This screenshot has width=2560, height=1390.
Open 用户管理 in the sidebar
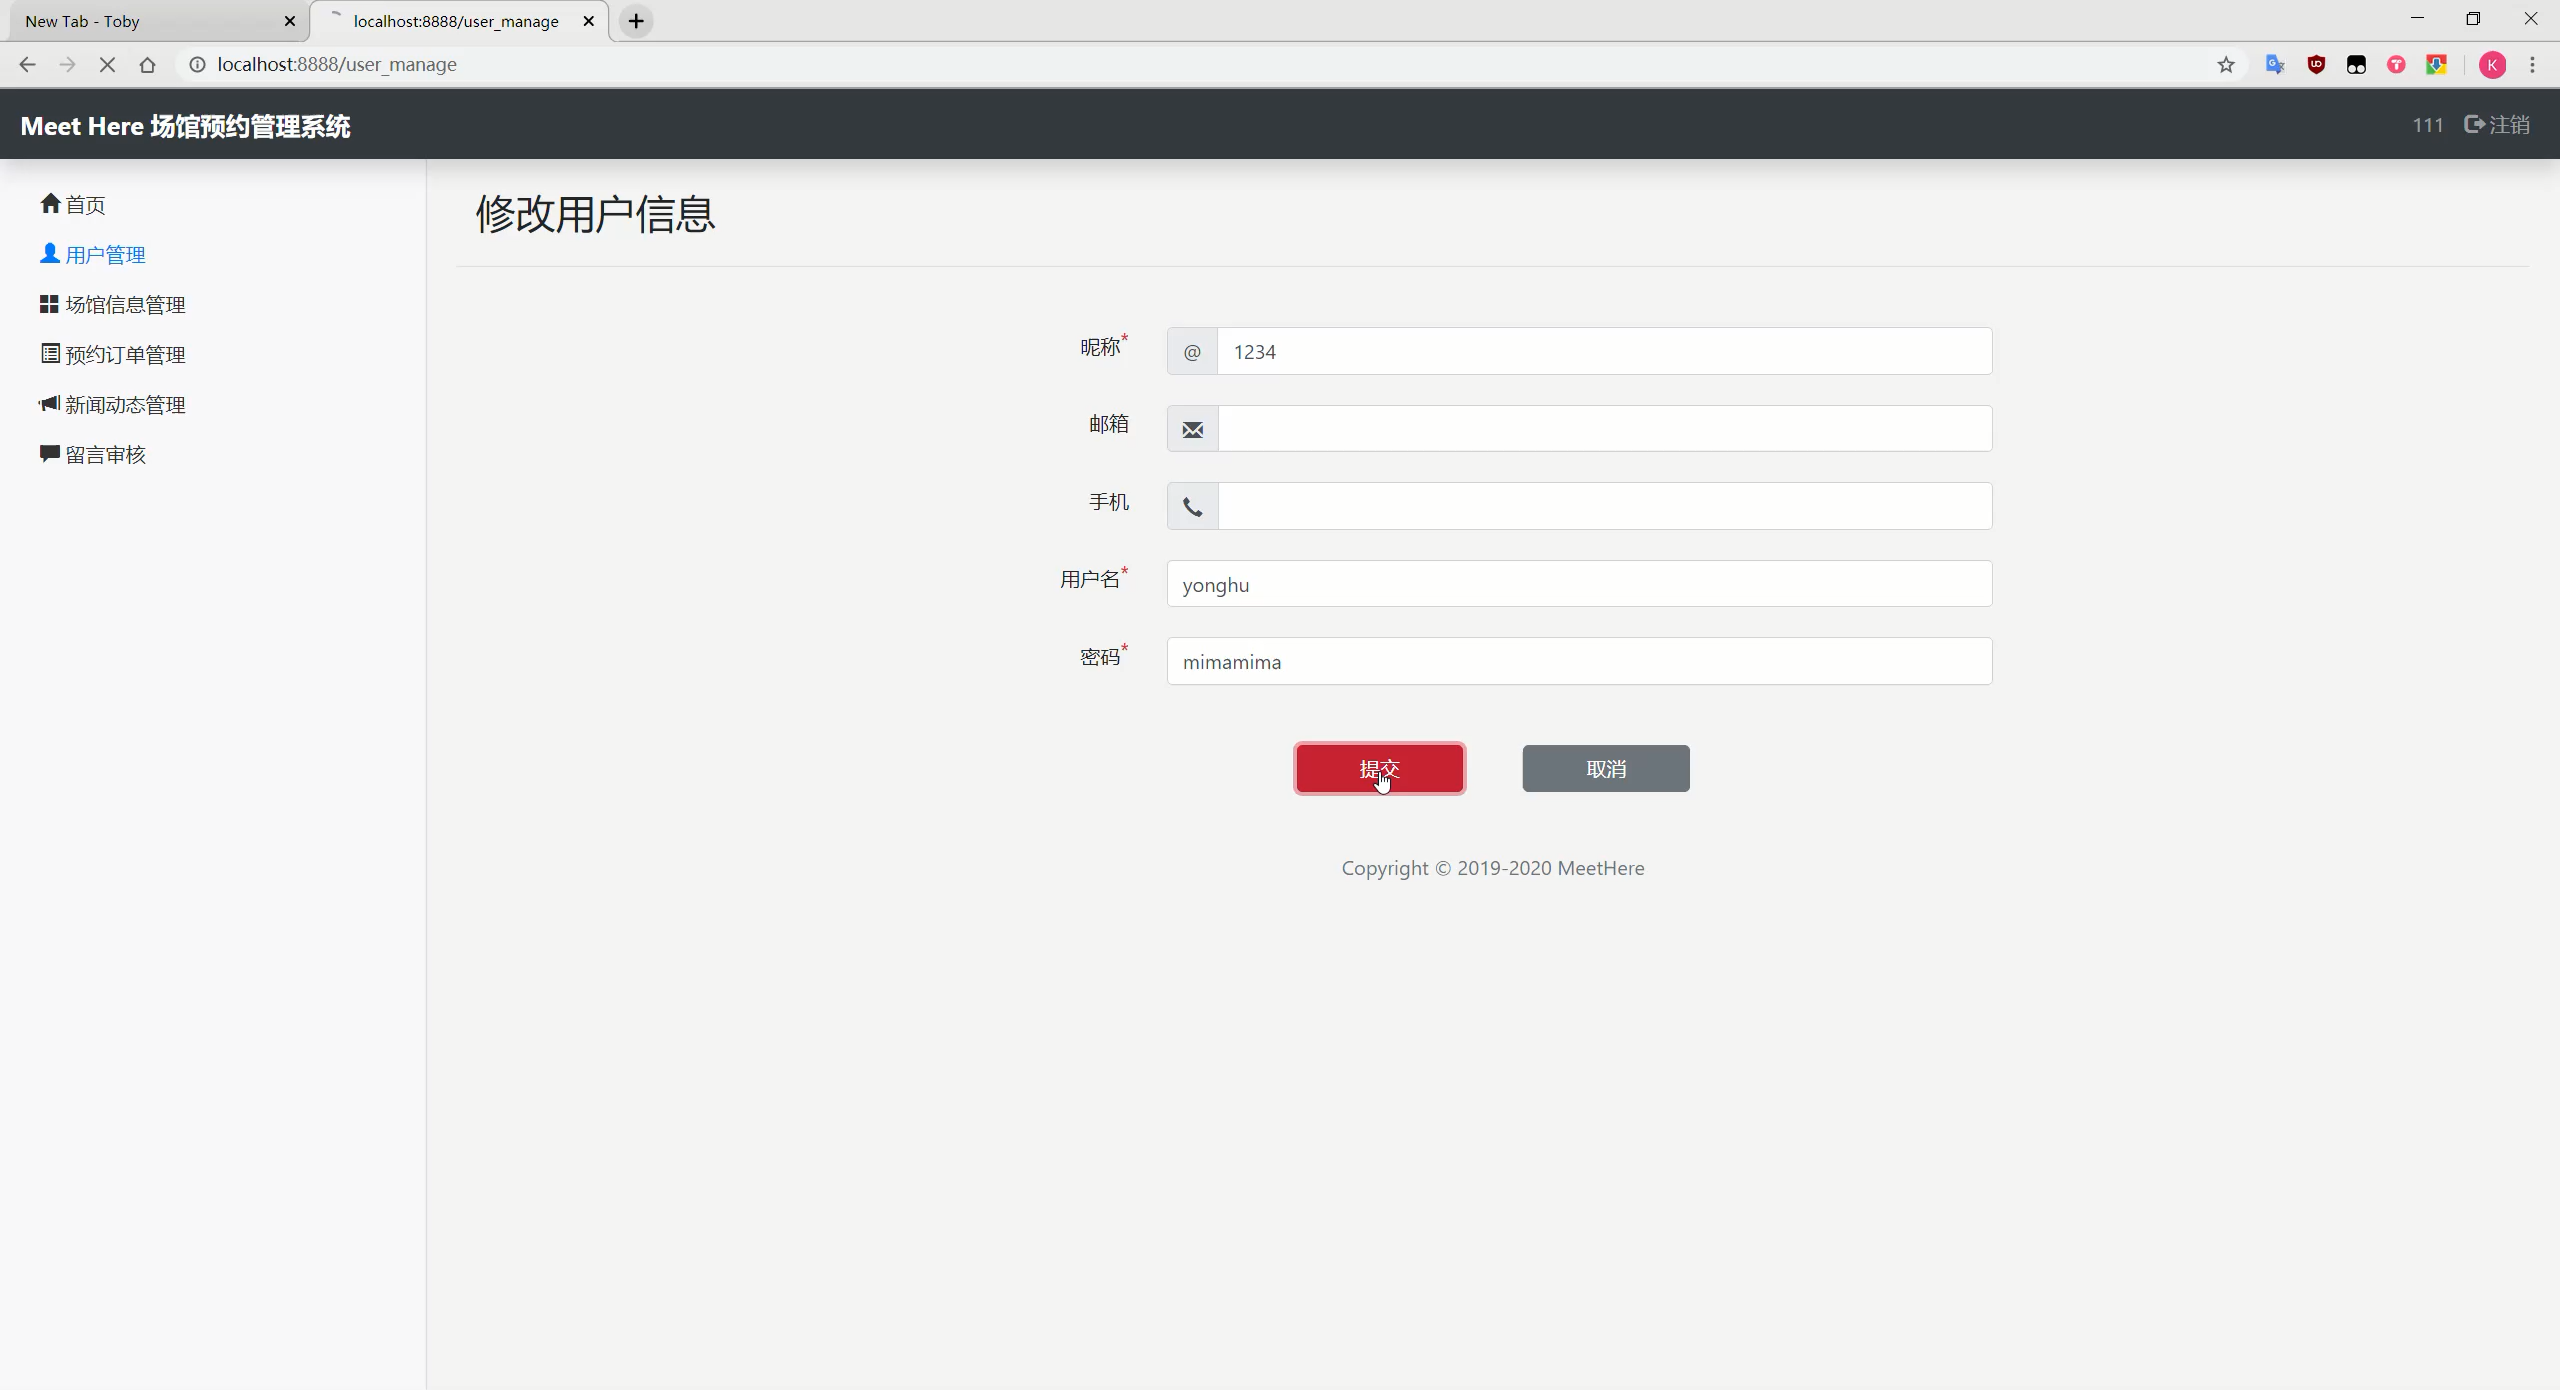tap(93, 255)
